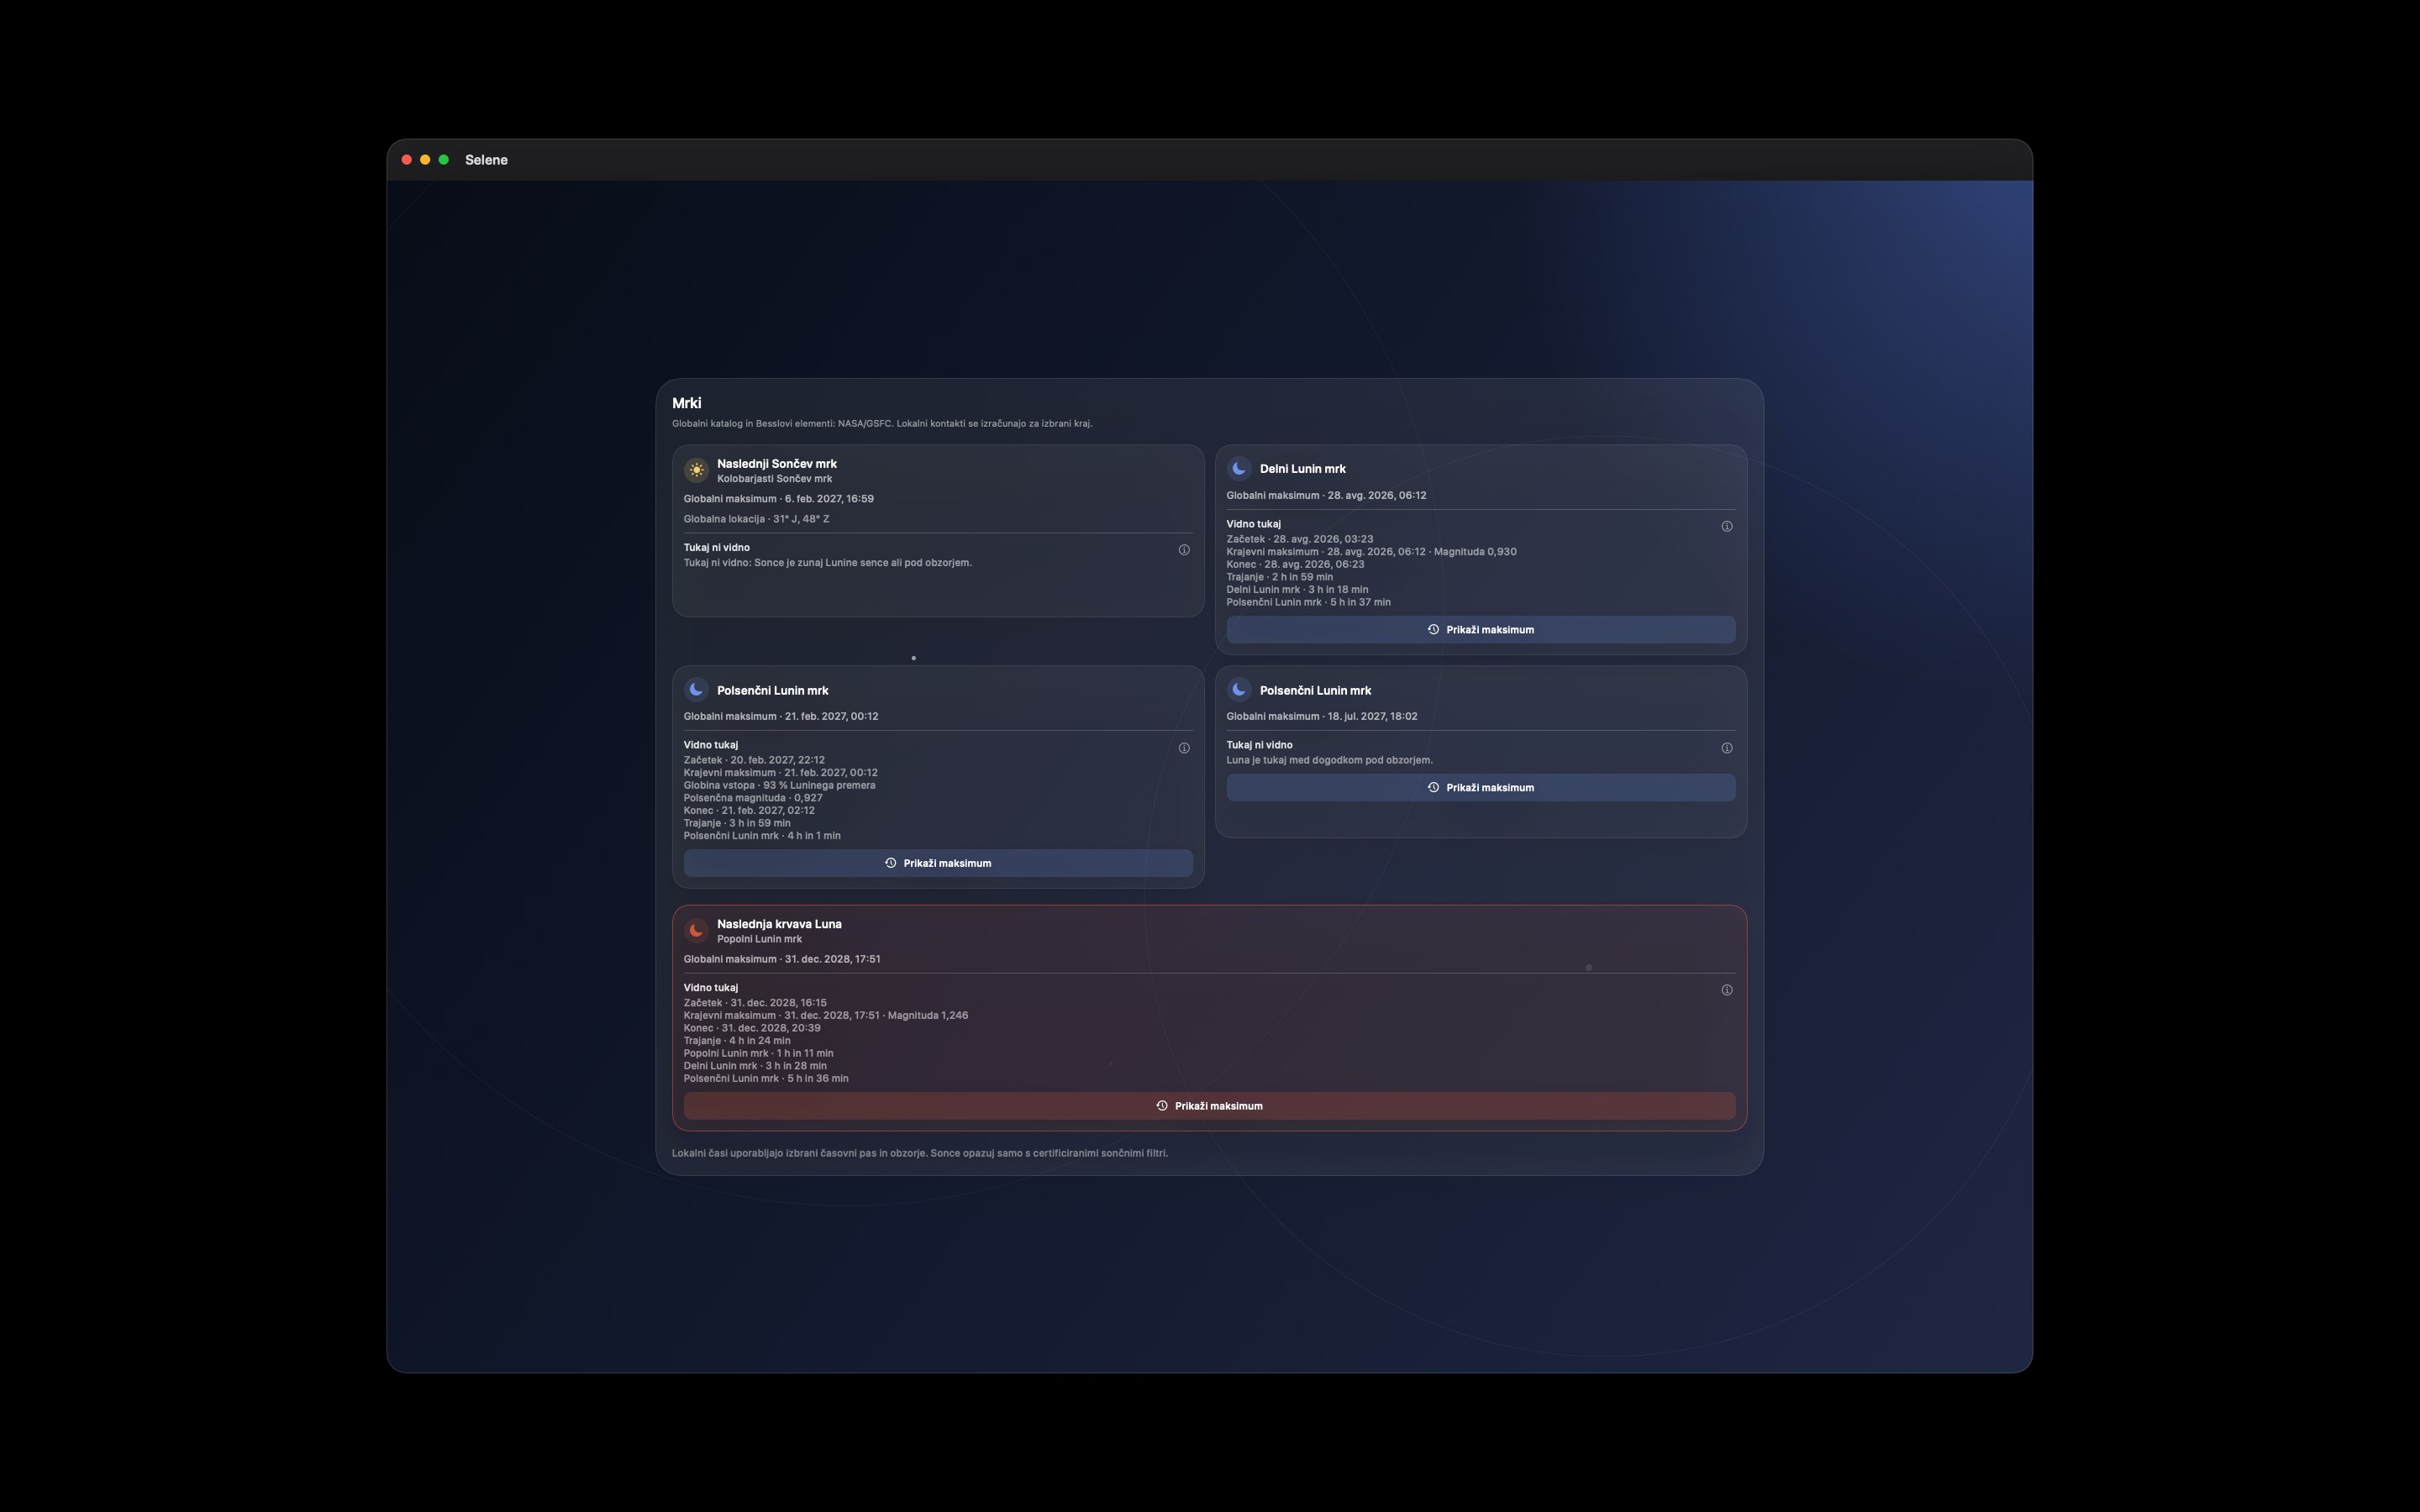The image size is (2420, 1512).
Task: Click the NASA/GSFC catalog description line
Action: pyautogui.click(x=882, y=424)
